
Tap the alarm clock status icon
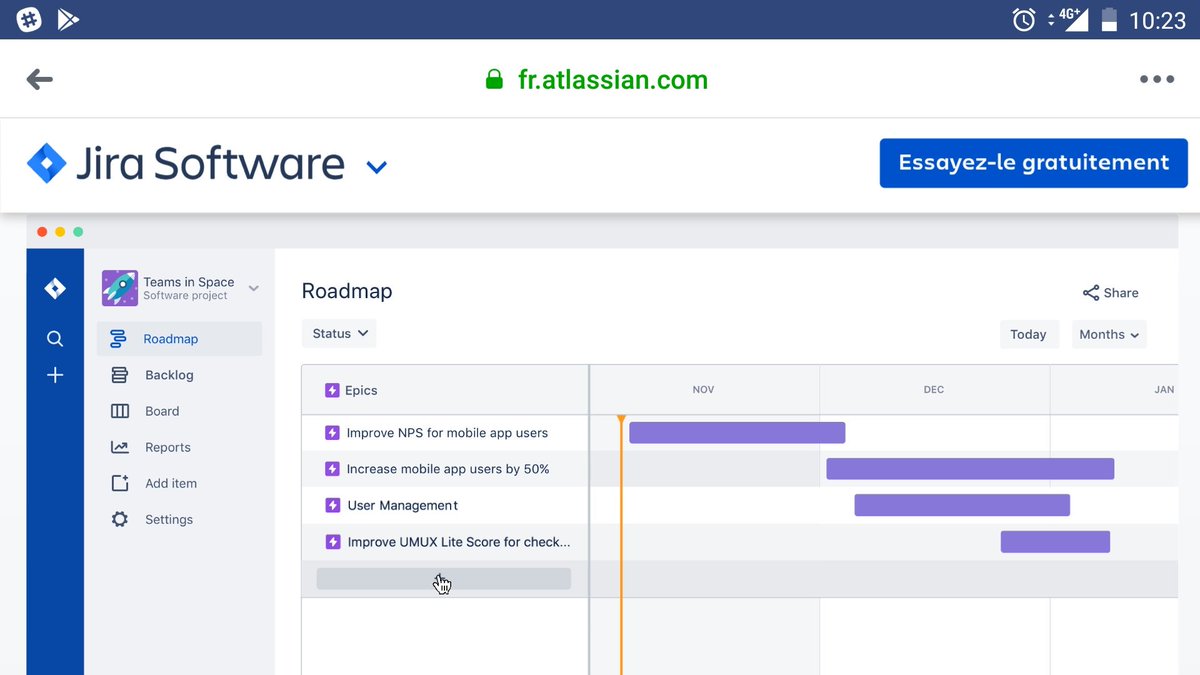coord(1024,19)
